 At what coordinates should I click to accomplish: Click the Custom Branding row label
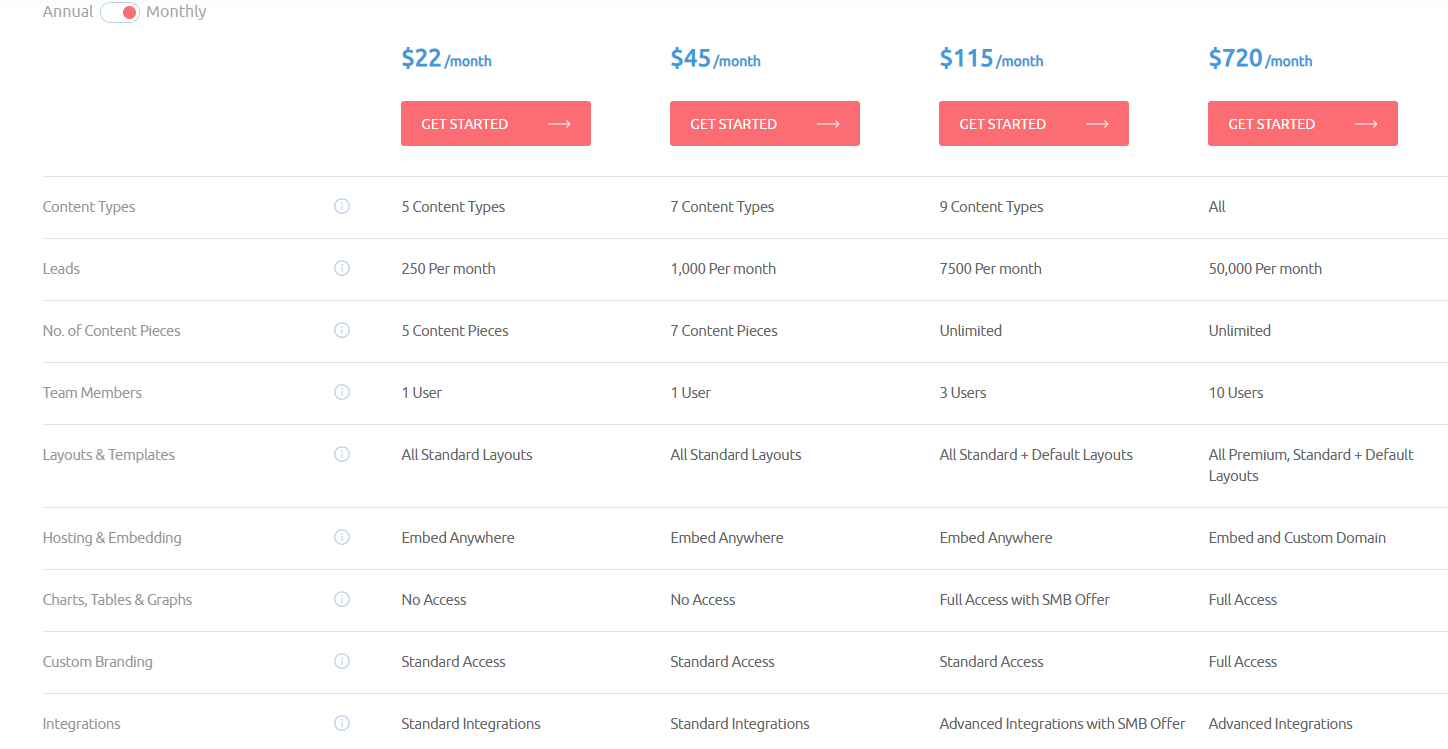[98, 662]
